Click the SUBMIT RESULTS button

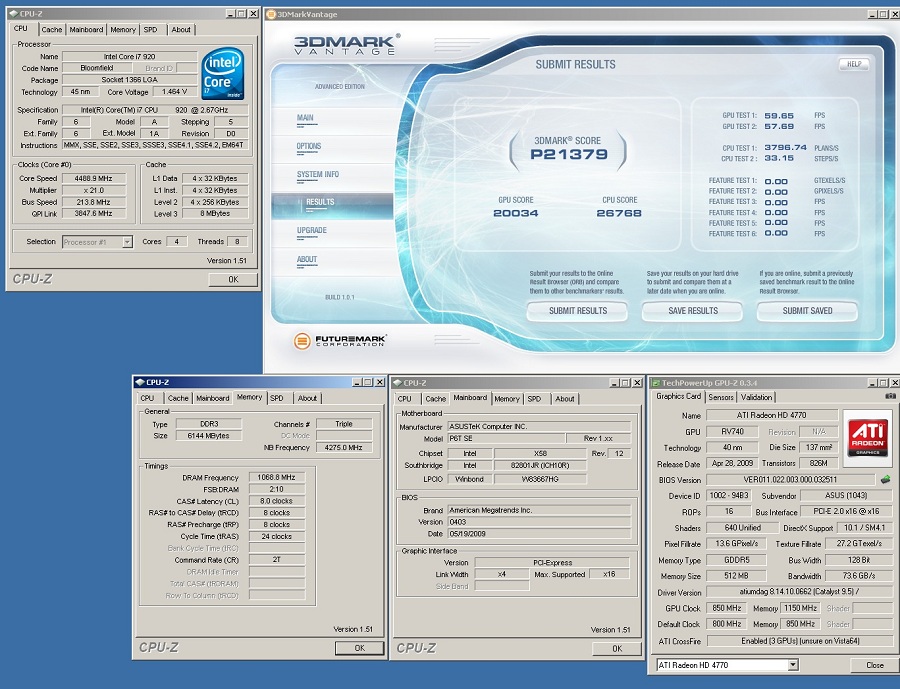(577, 311)
